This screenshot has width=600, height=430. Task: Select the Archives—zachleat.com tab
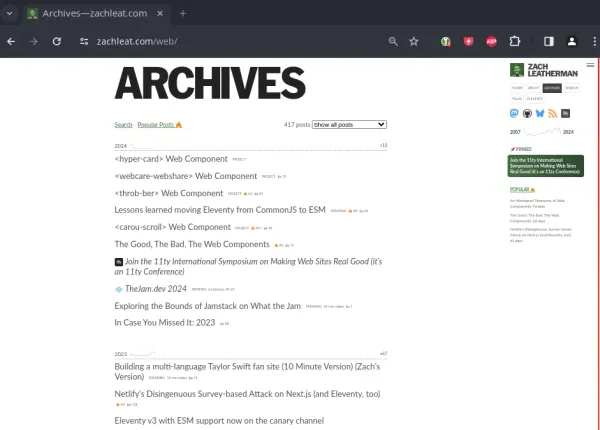tap(95, 13)
